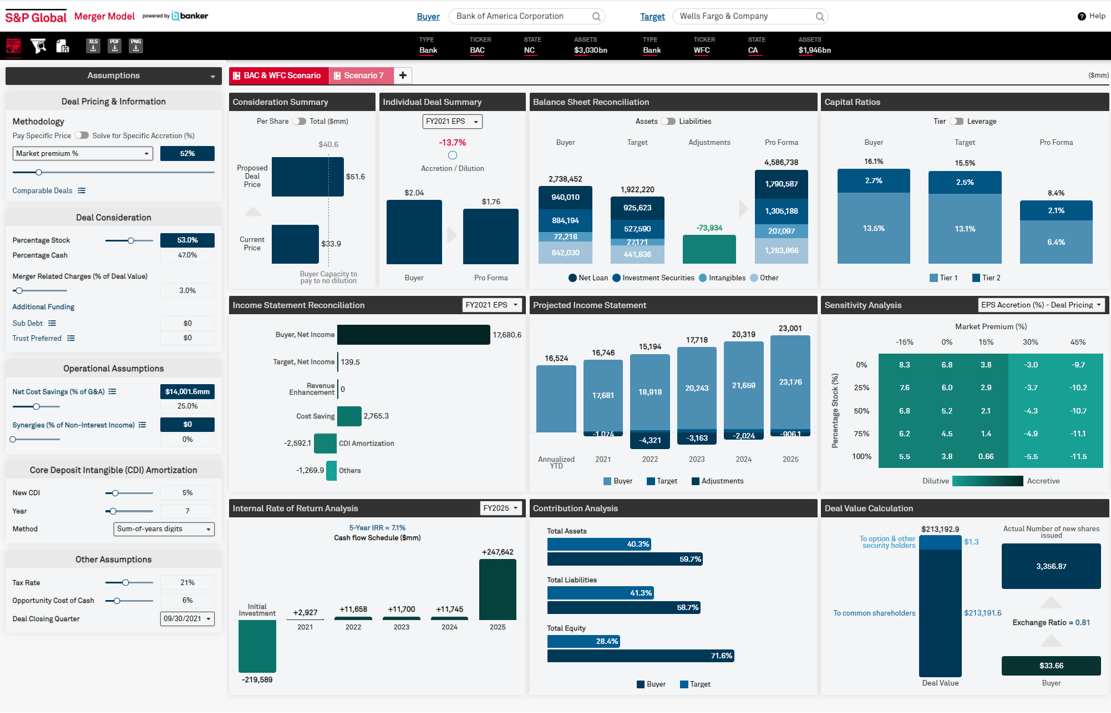Switch to the BAC & WFC Scenario tab
This screenshot has height=713, width=1111.
point(278,75)
